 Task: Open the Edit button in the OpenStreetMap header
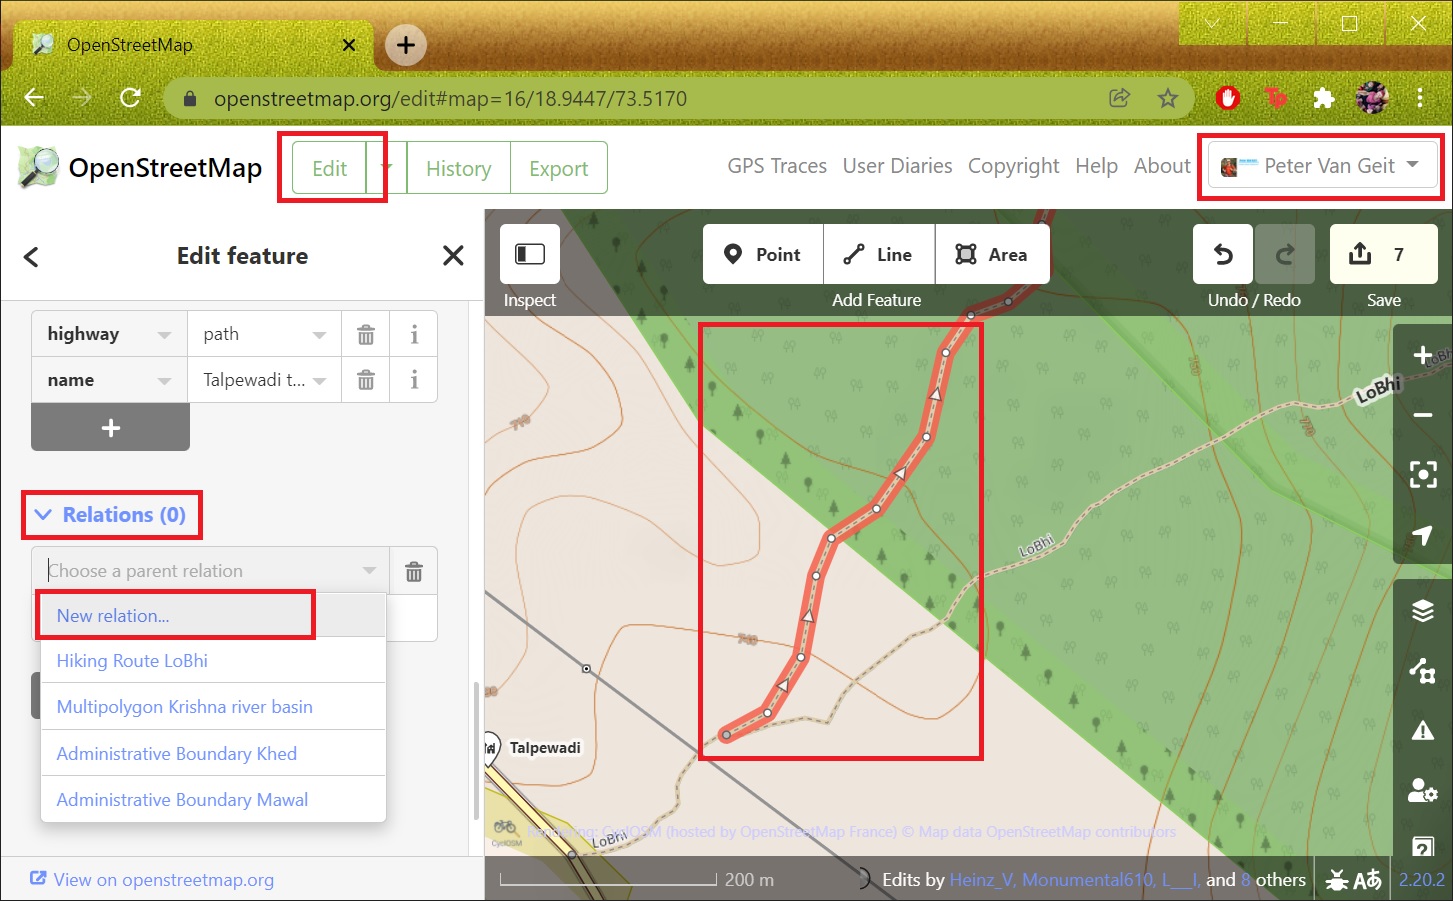(329, 168)
